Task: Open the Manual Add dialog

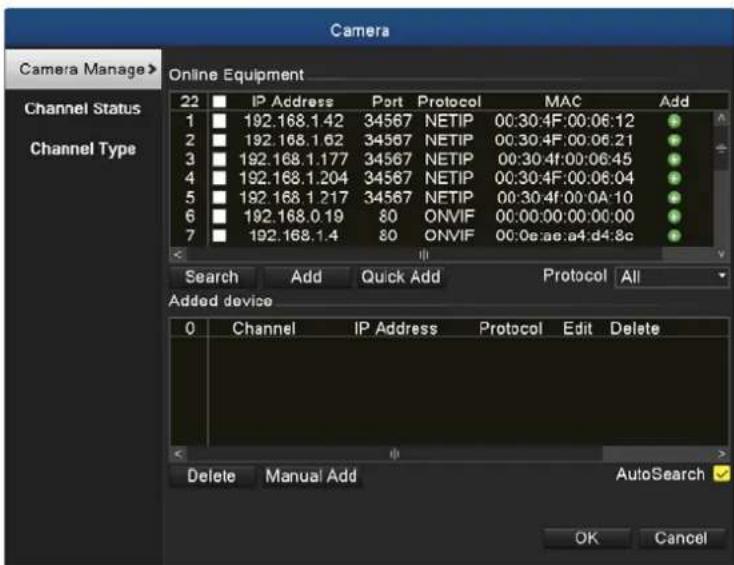Action: point(311,477)
